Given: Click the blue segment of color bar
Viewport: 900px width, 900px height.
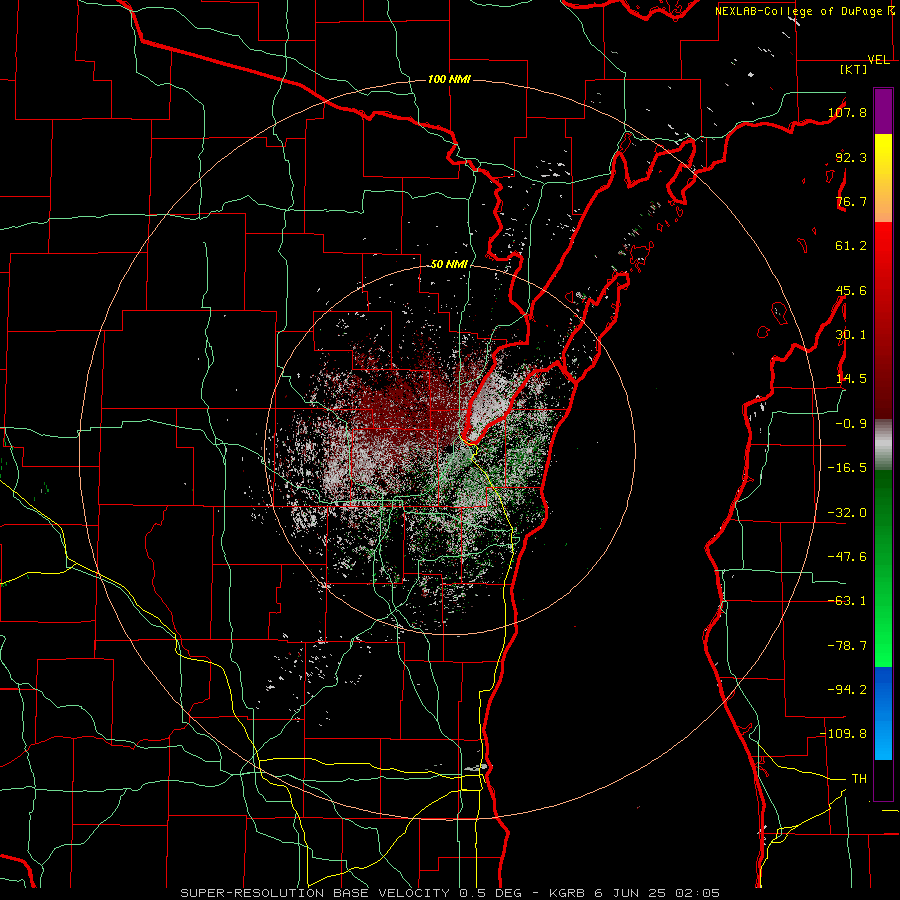Looking at the screenshot, I should [x=883, y=713].
